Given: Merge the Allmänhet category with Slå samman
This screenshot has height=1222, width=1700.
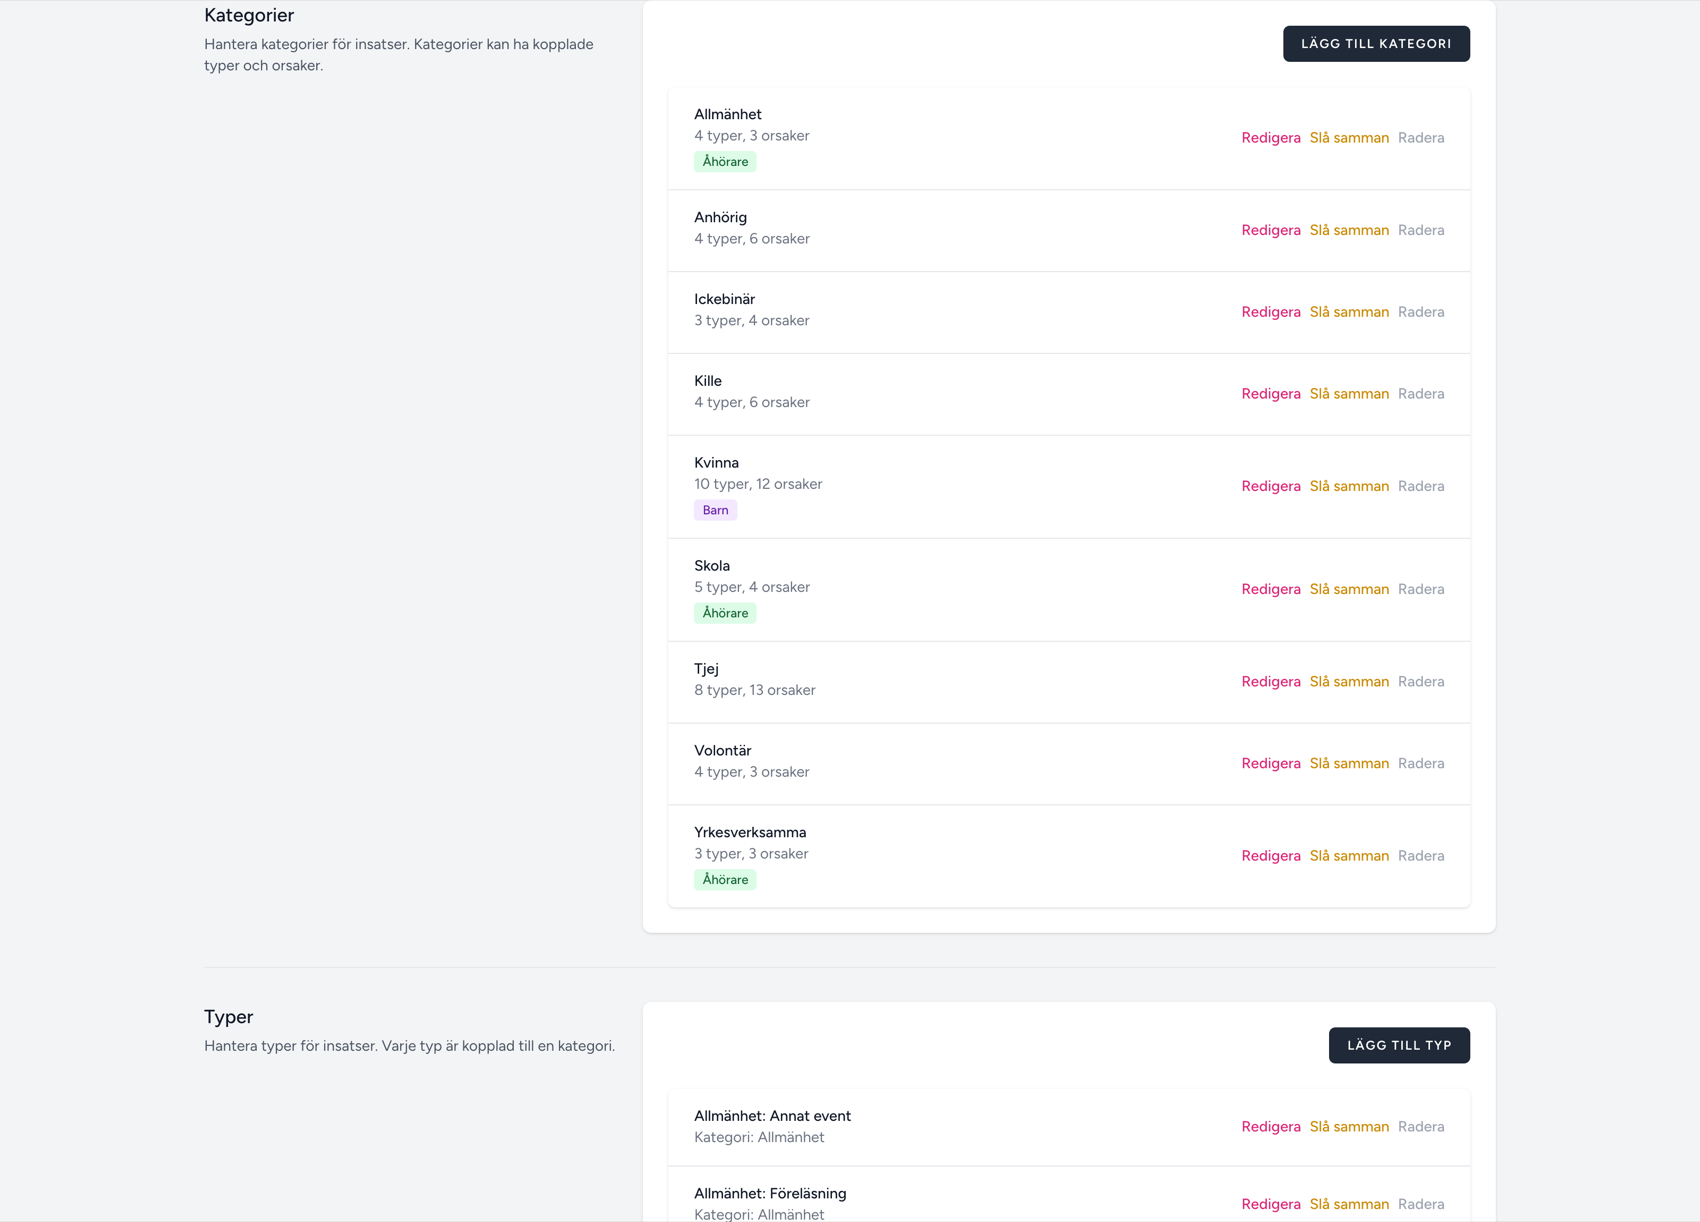Looking at the screenshot, I should [1349, 138].
